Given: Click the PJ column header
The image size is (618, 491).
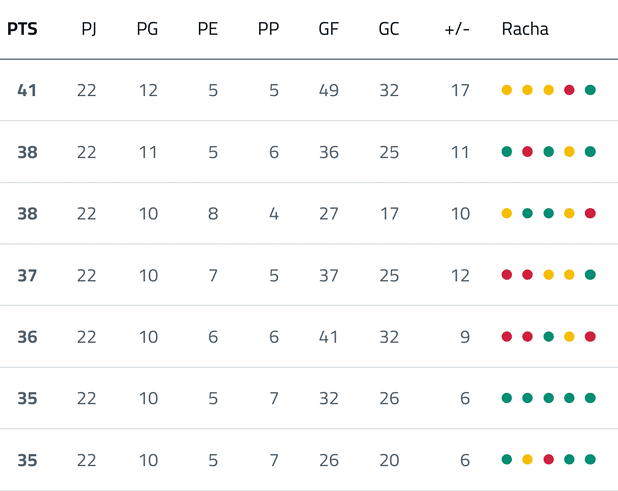Looking at the screenshot, I should 88,29.
